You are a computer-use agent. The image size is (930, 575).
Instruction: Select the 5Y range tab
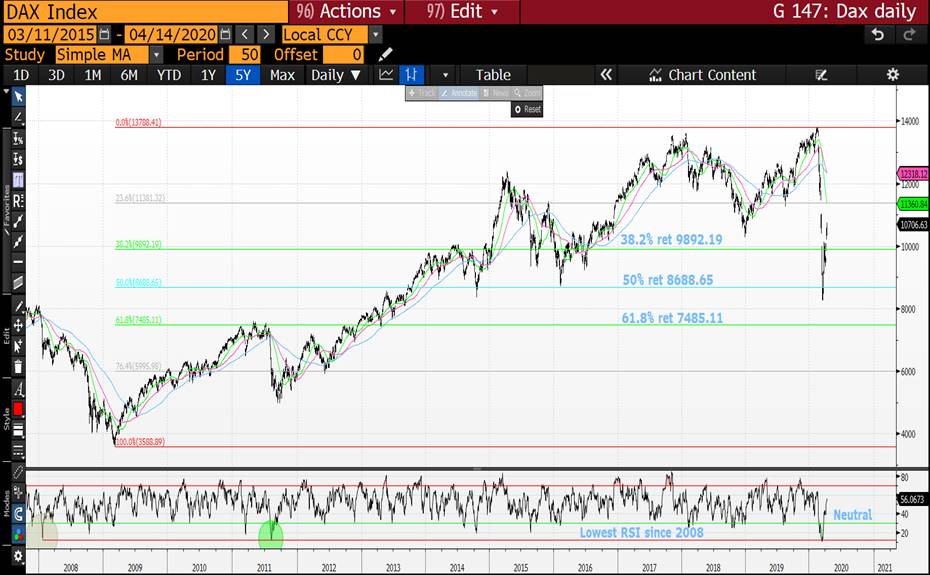coord(243,75)
